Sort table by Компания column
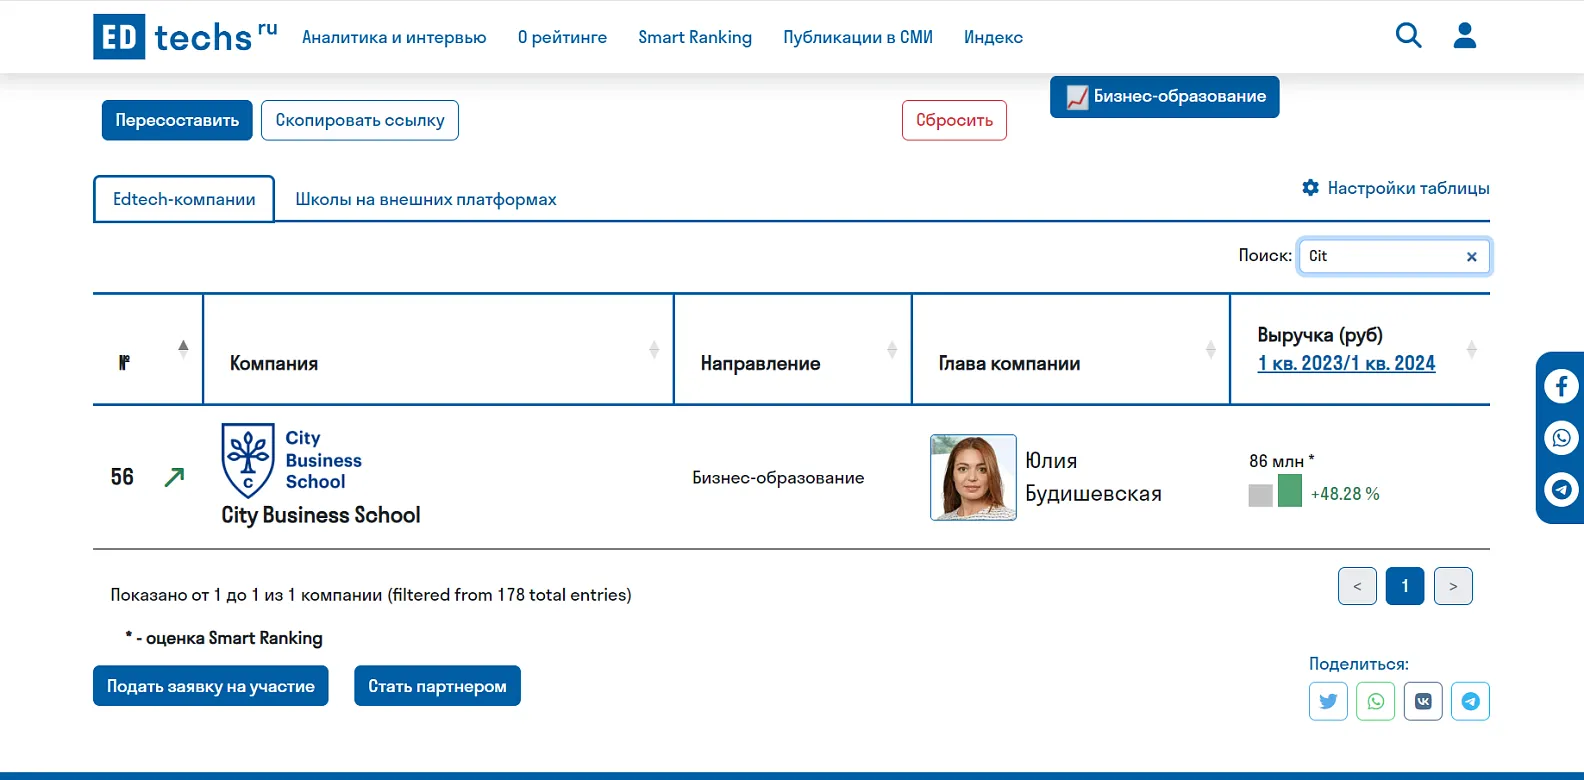 tap(654, 349)
